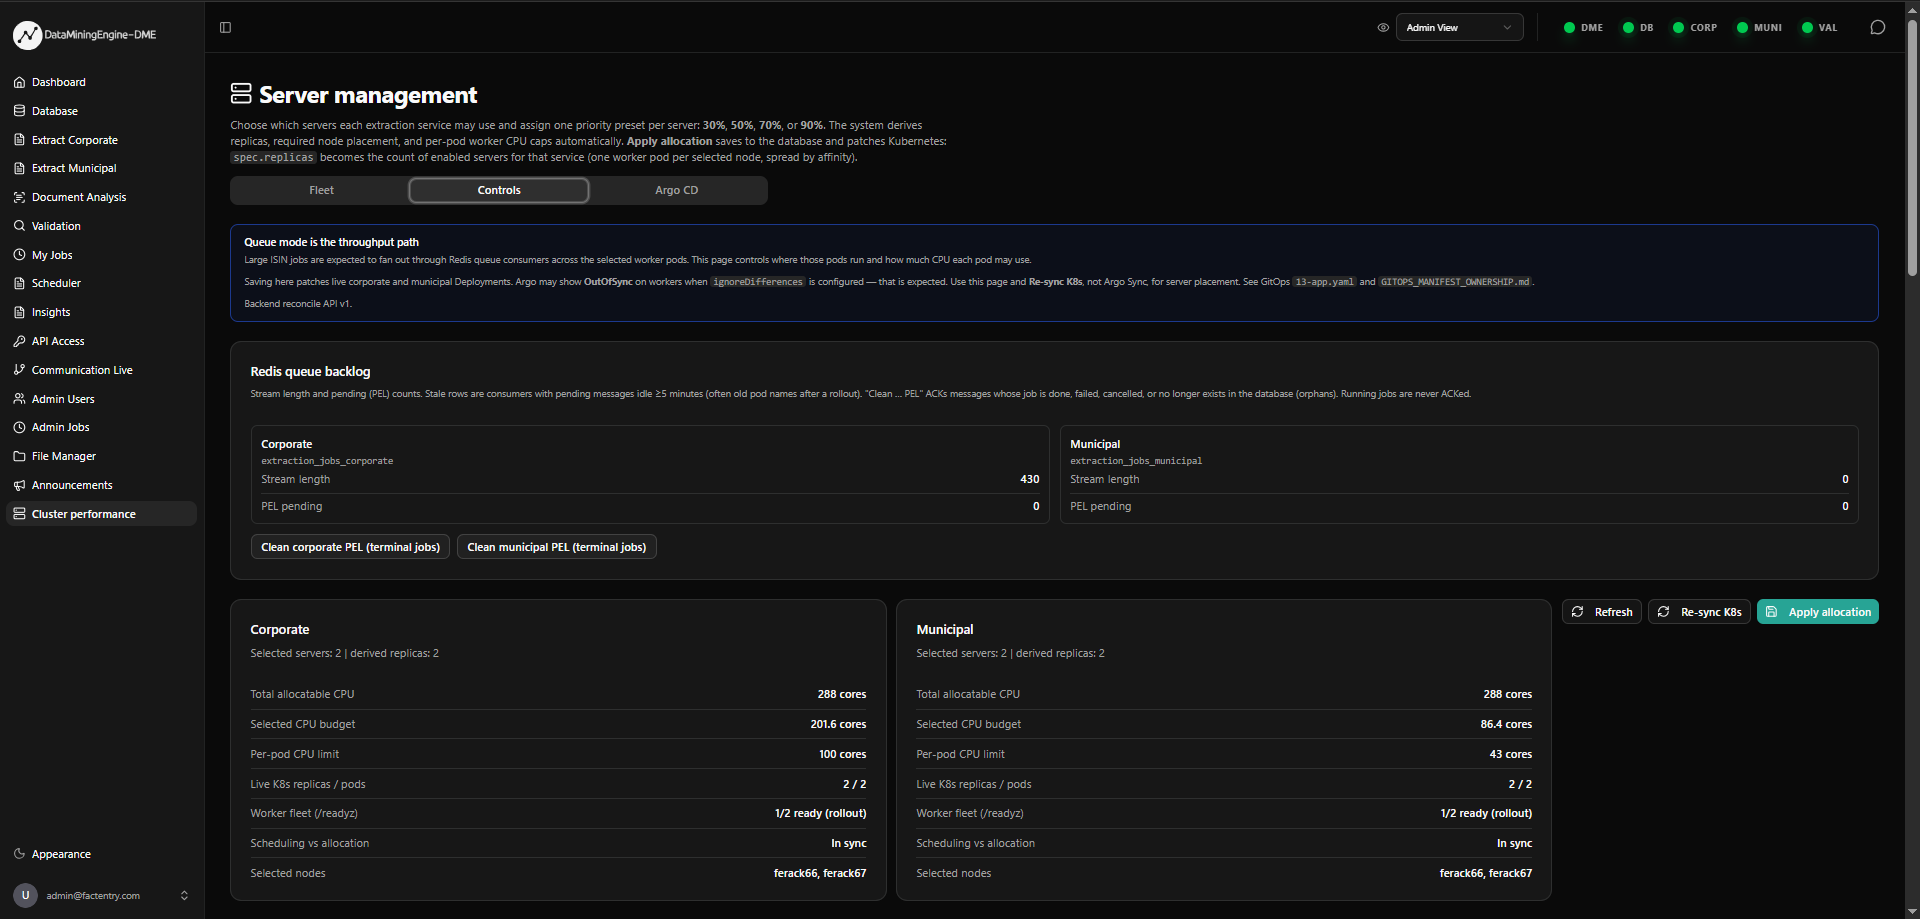Click Corporate selected CPU budget 201.6 cores
The width and height of the screenshot is (1920, 919).
coord(838,724)
